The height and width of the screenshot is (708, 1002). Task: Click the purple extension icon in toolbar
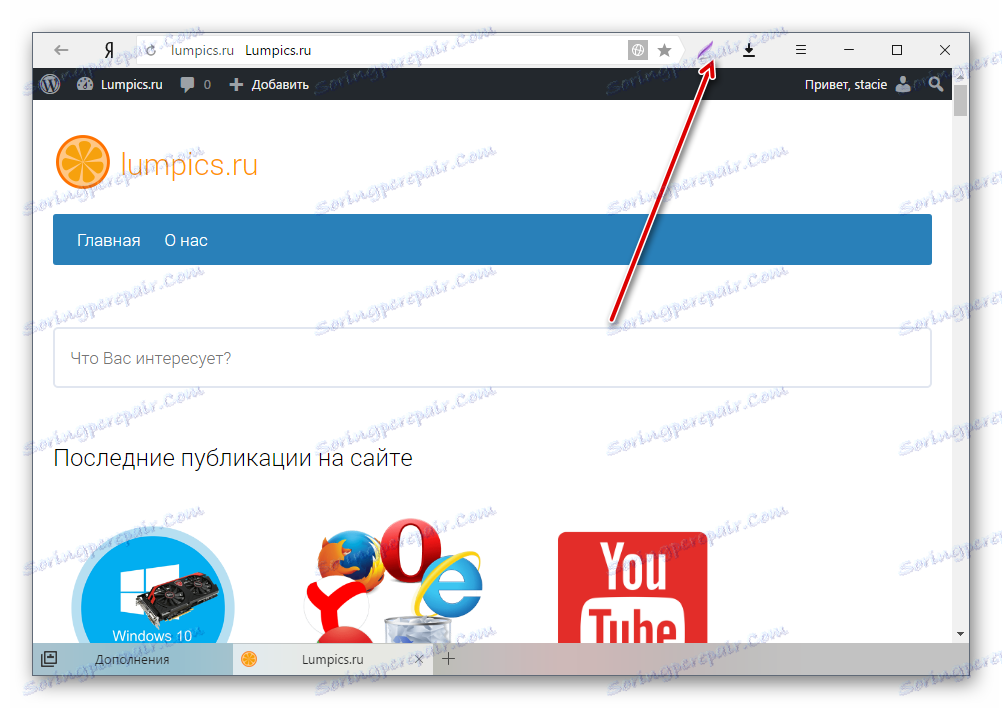click(707, 49)
